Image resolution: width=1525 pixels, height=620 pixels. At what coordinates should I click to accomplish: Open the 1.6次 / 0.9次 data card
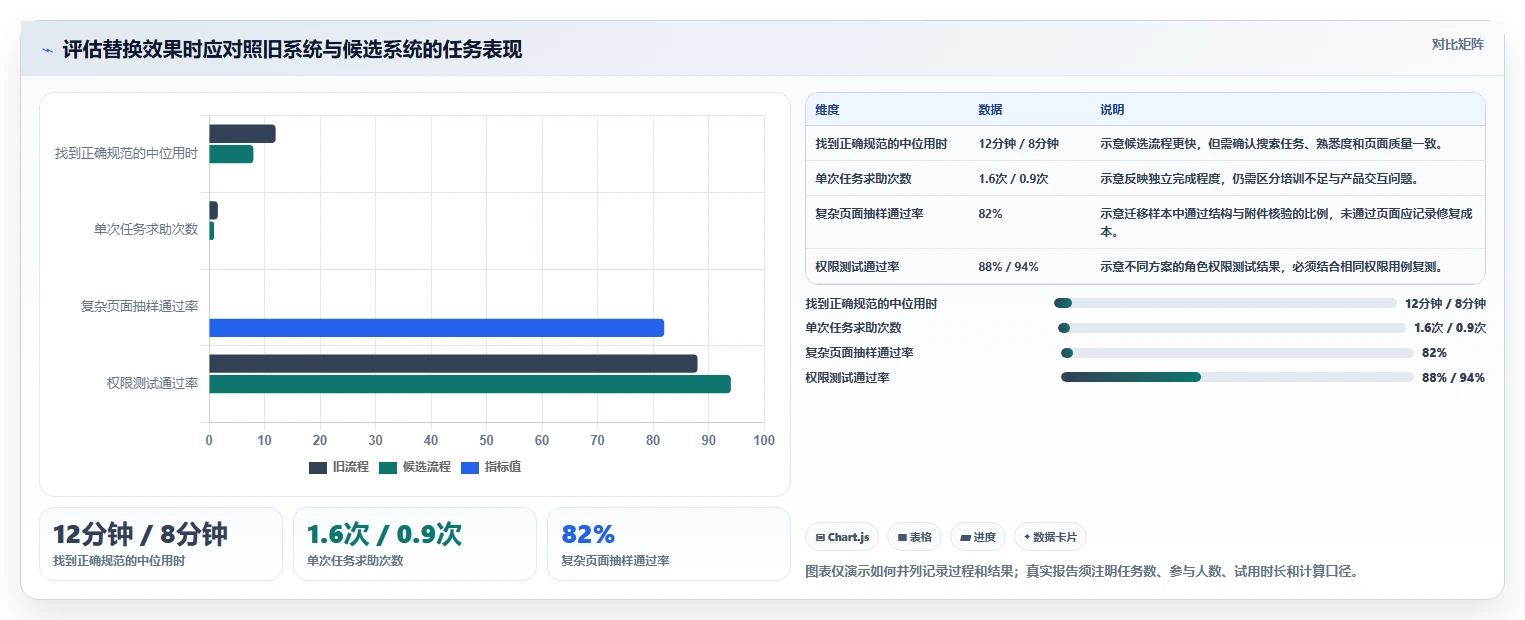[415, 544]
